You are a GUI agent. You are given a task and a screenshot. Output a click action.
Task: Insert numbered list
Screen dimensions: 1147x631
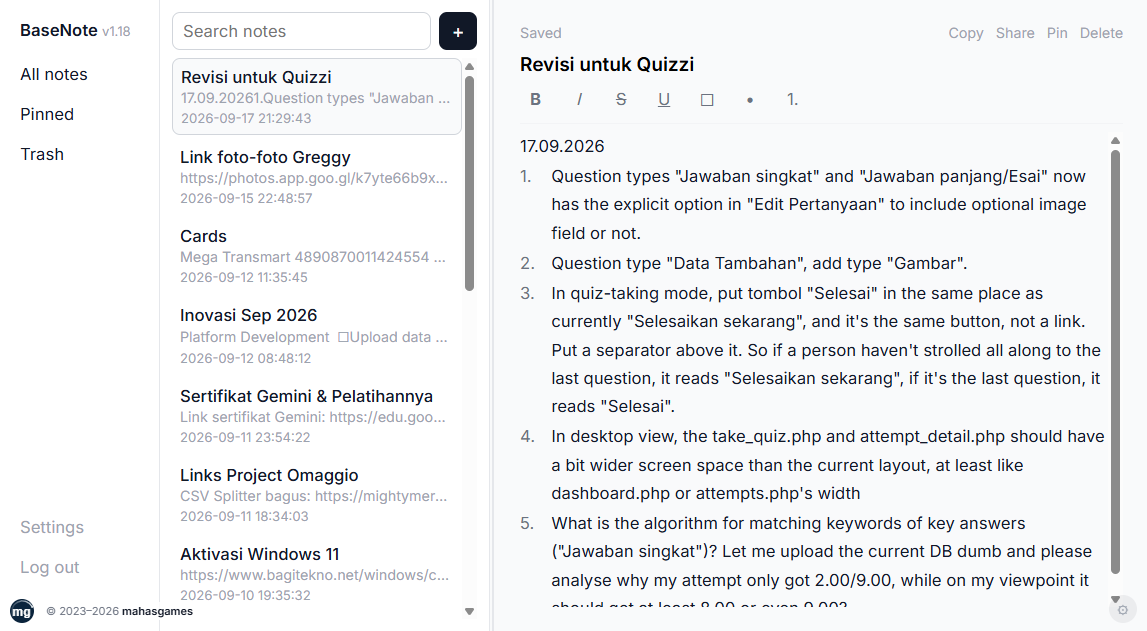(x=792, y=99)
